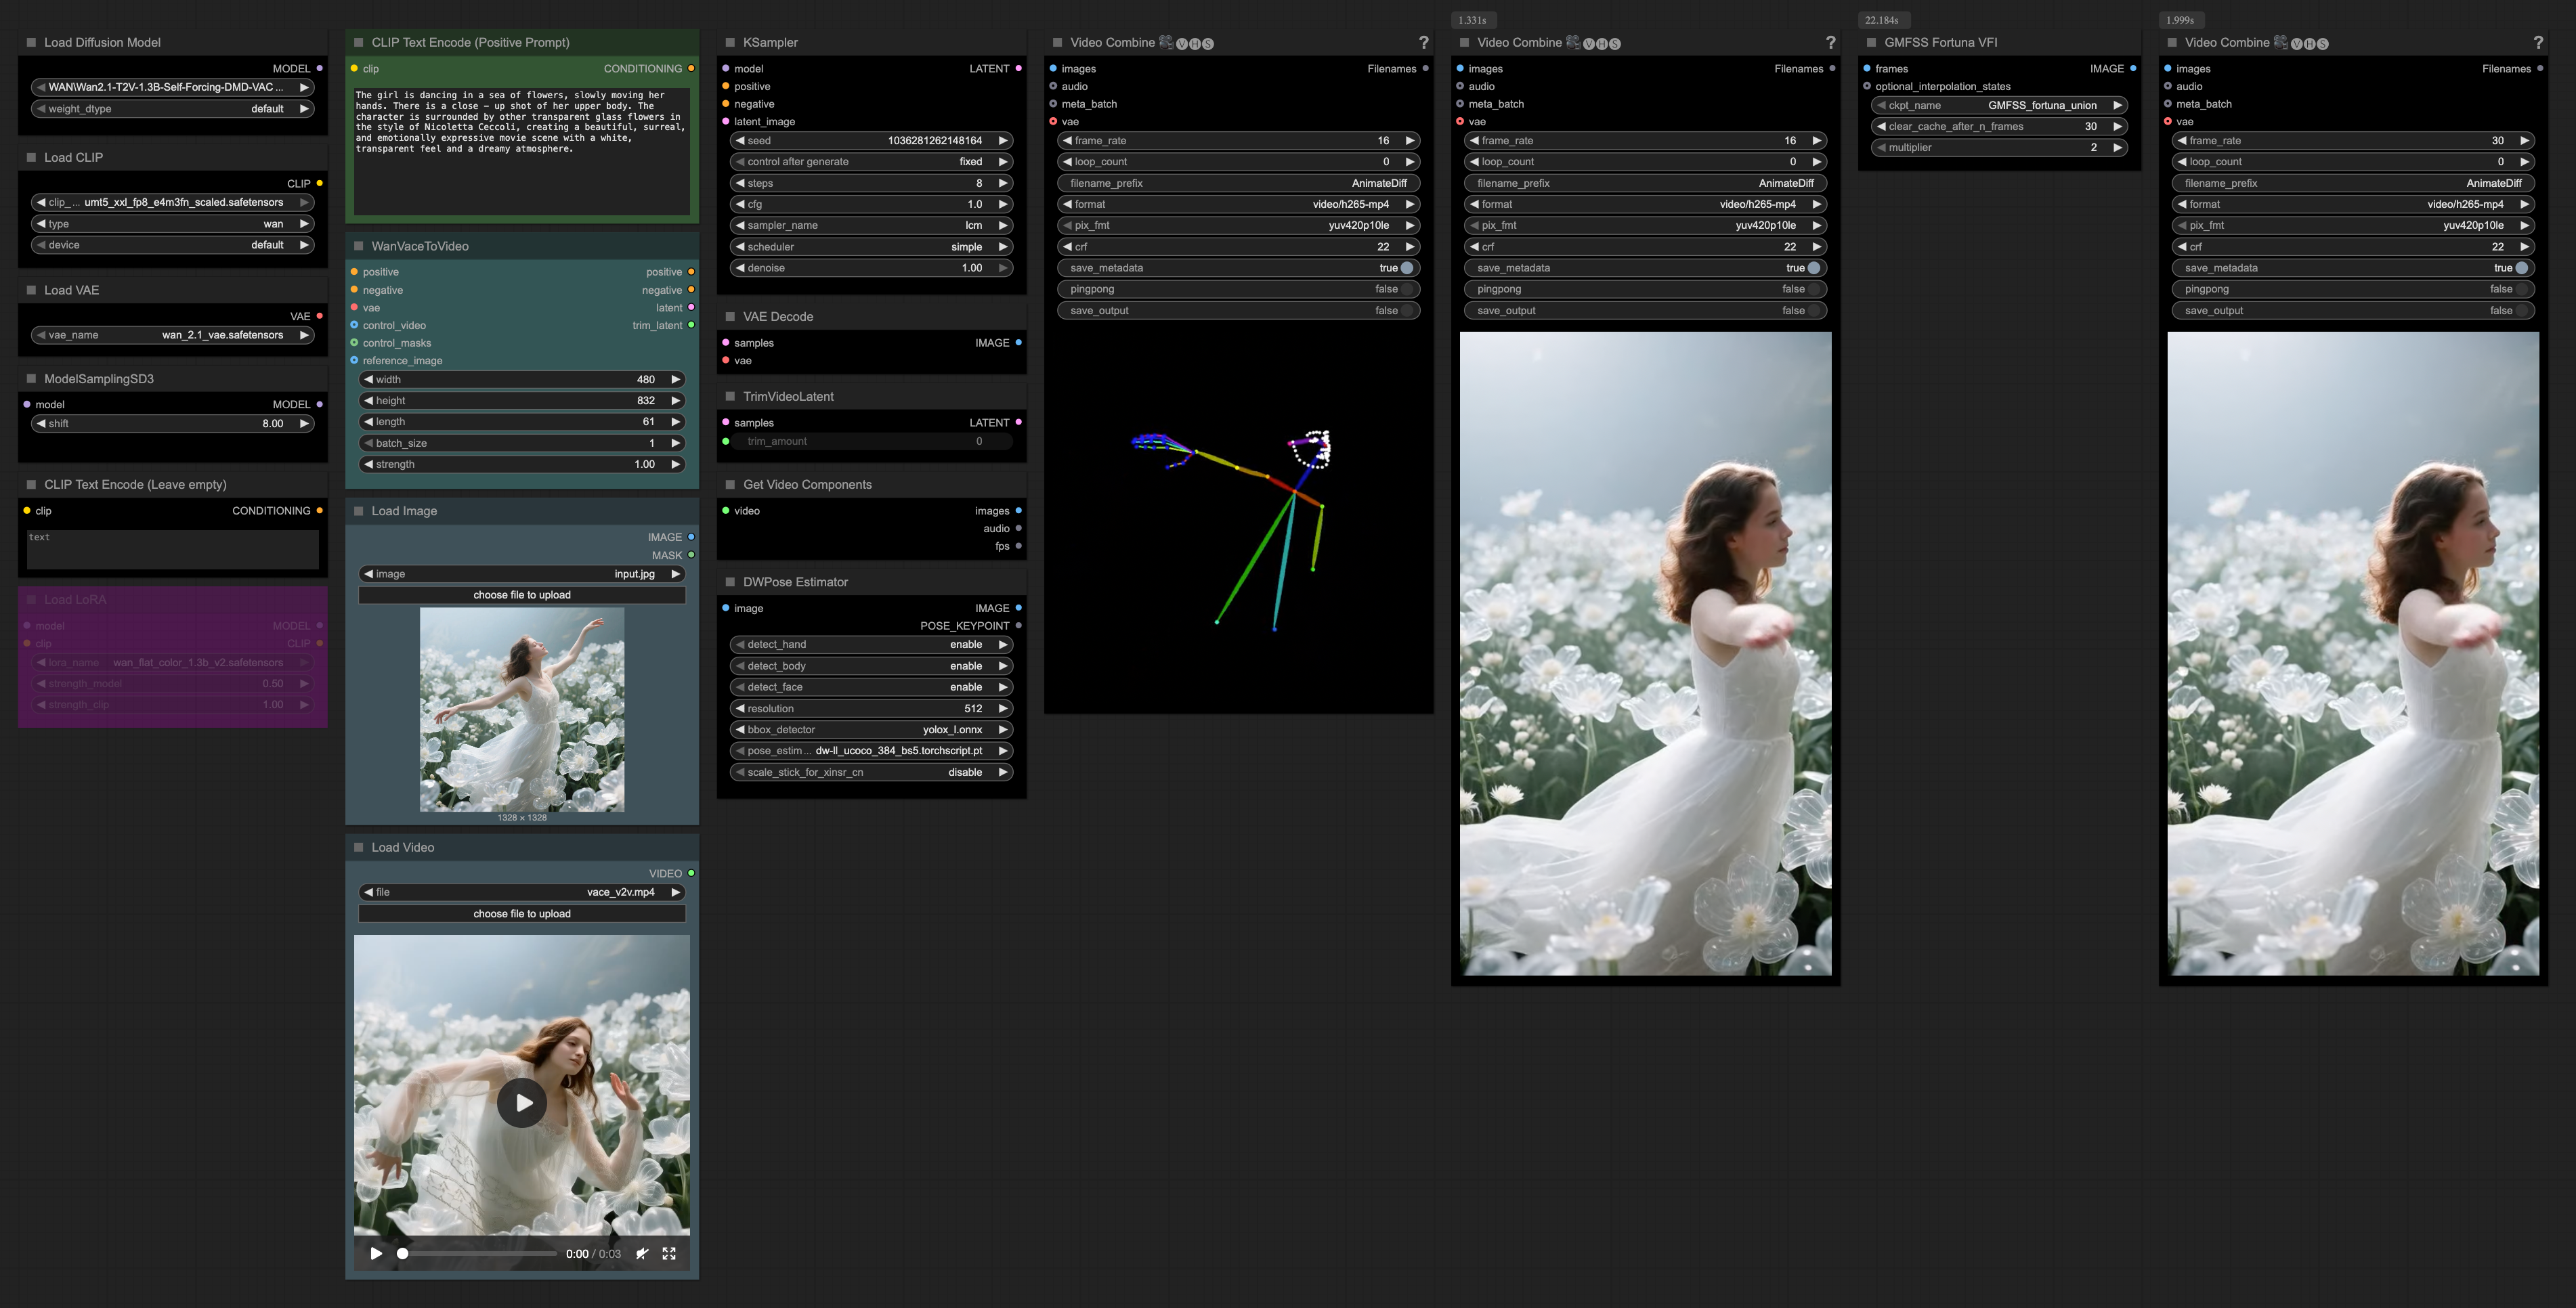The height and width of the screenshot is (1308, 2576).
Task: Collapse the DWPose Estimator node
Action: coord(730,582)
